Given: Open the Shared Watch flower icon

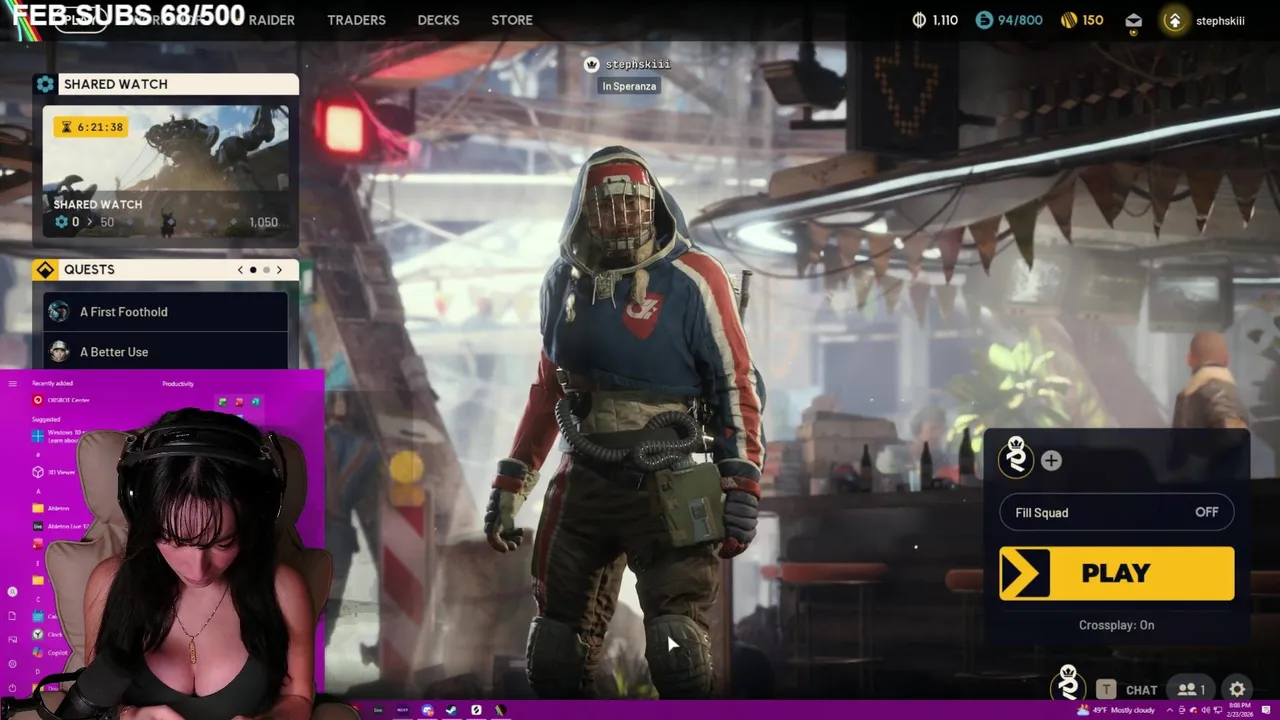Looking at the screenshot, I should 45,84.
